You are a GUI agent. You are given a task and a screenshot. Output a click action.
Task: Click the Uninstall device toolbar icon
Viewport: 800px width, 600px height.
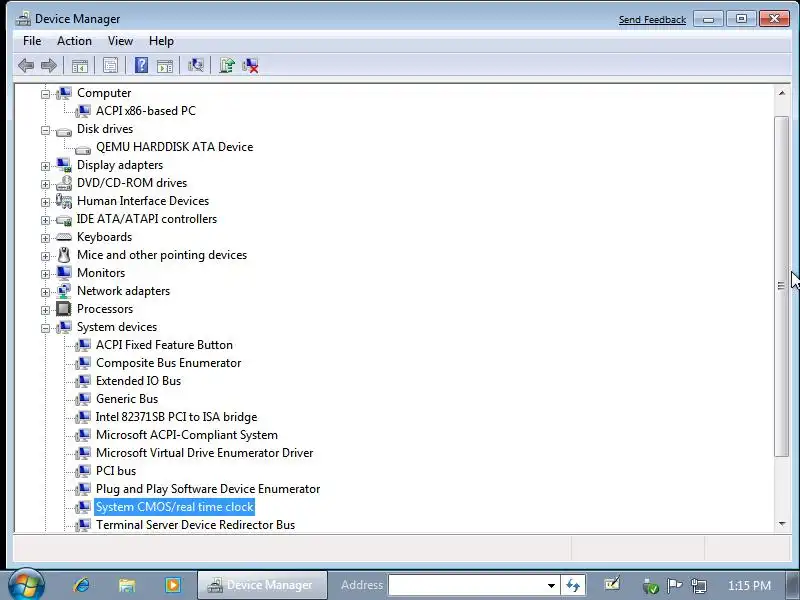(x=251, y=65)
